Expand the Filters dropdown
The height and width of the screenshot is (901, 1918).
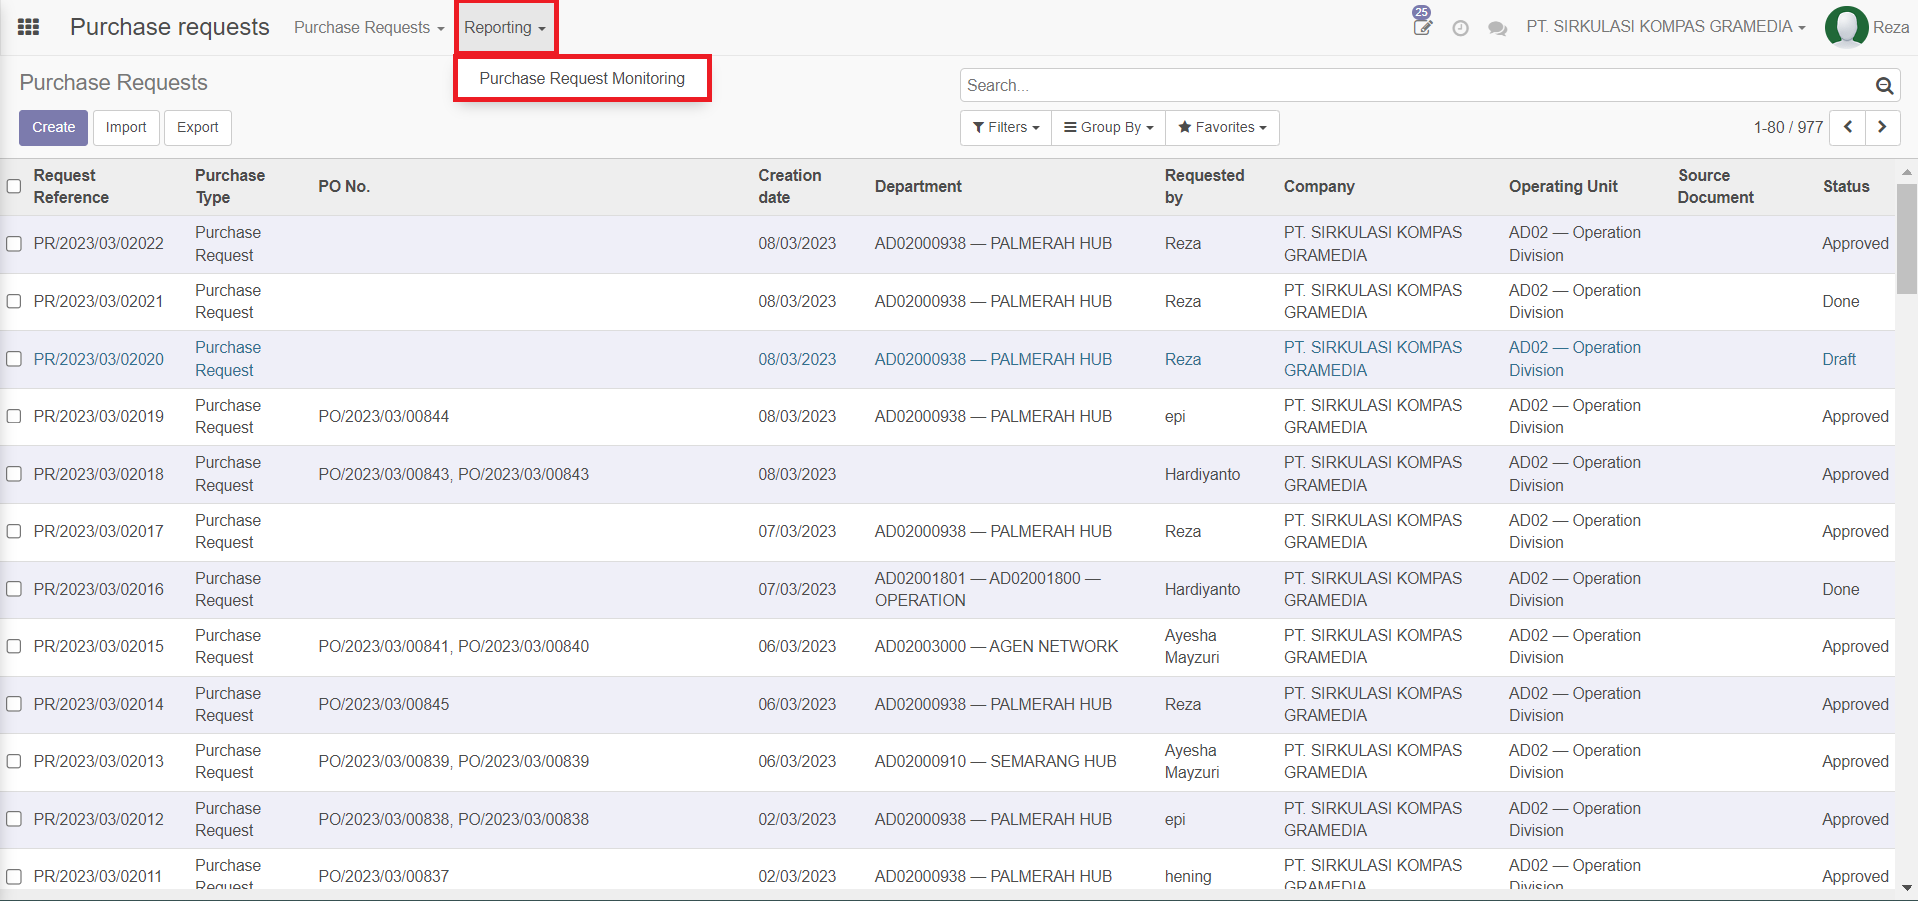point(1006,127)
